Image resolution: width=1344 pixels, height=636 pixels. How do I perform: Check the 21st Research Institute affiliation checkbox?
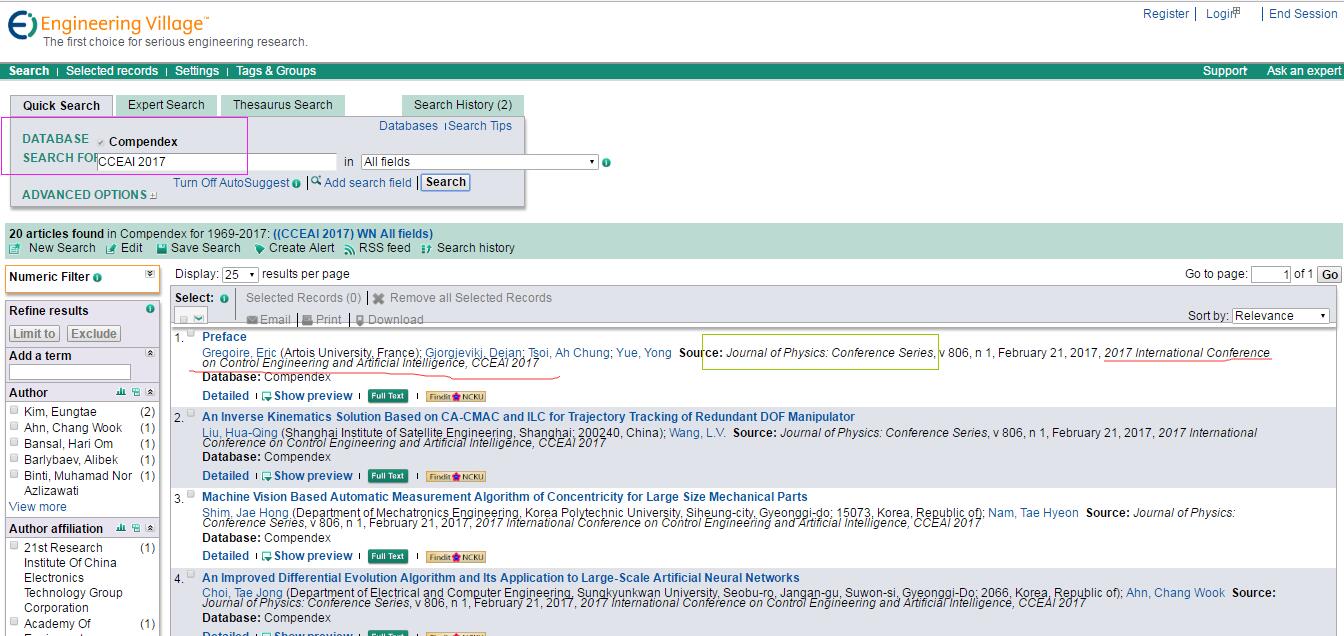[14, 547]
